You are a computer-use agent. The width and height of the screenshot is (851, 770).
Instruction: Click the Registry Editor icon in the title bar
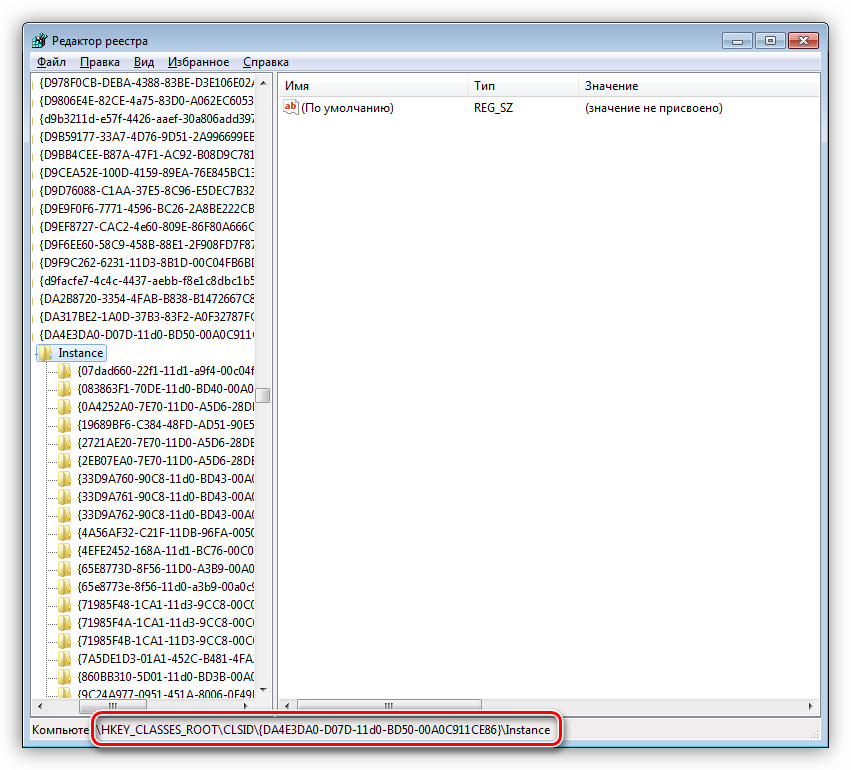click(39, 41)
